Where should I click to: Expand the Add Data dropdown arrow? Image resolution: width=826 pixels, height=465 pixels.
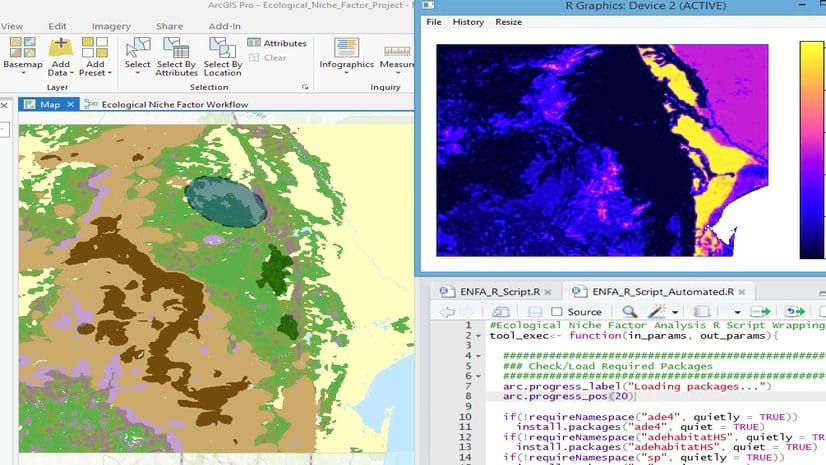coord(72,73)
